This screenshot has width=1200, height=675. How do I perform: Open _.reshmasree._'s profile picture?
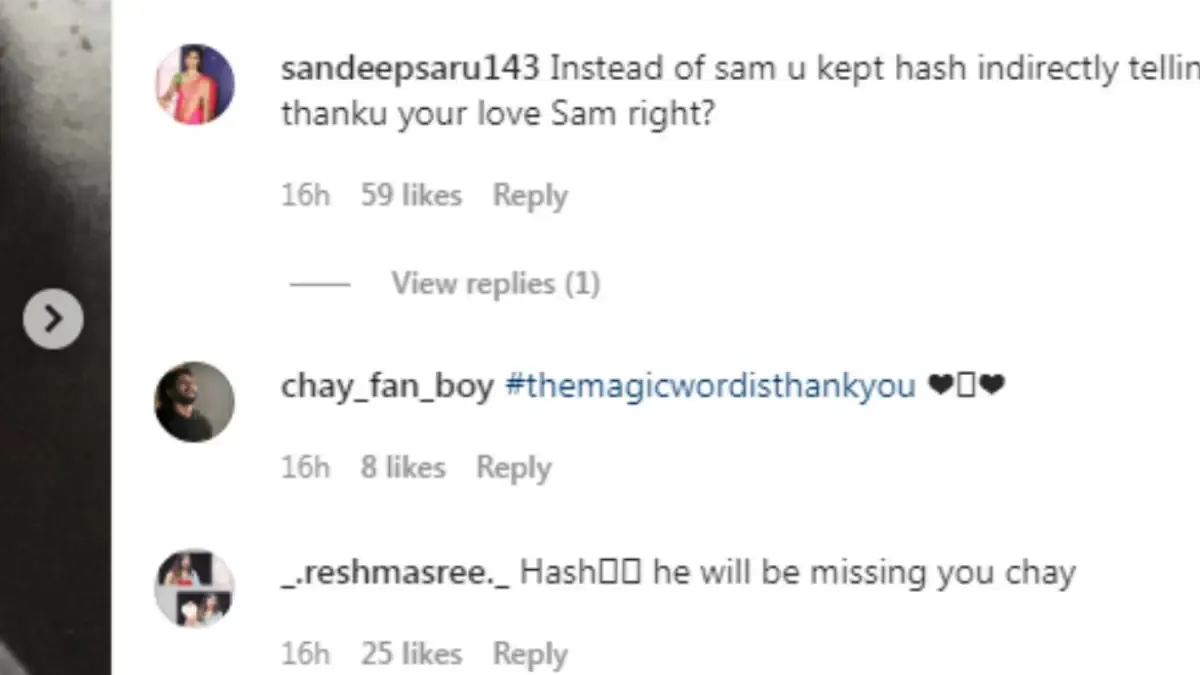194,588
